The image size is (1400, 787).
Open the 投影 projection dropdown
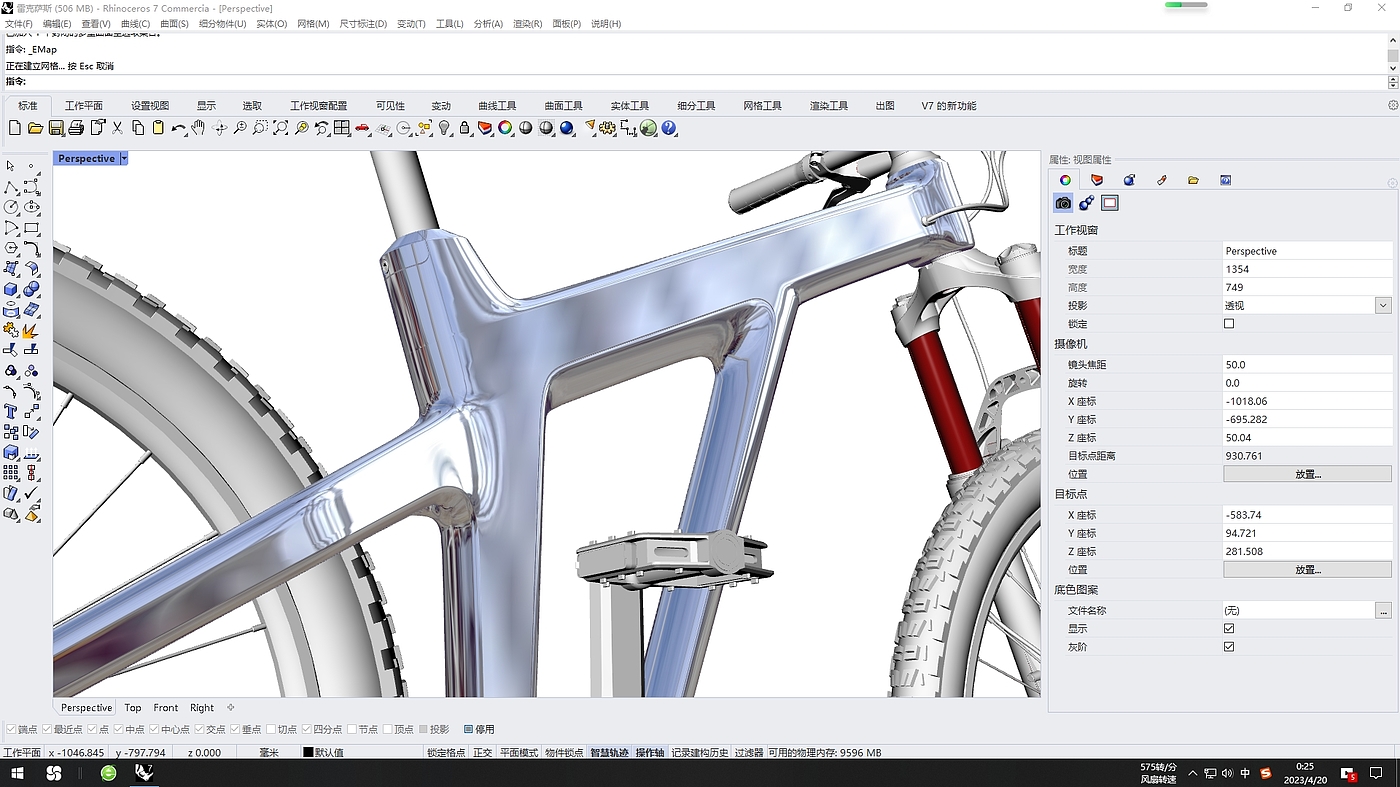pos(1383,306)
